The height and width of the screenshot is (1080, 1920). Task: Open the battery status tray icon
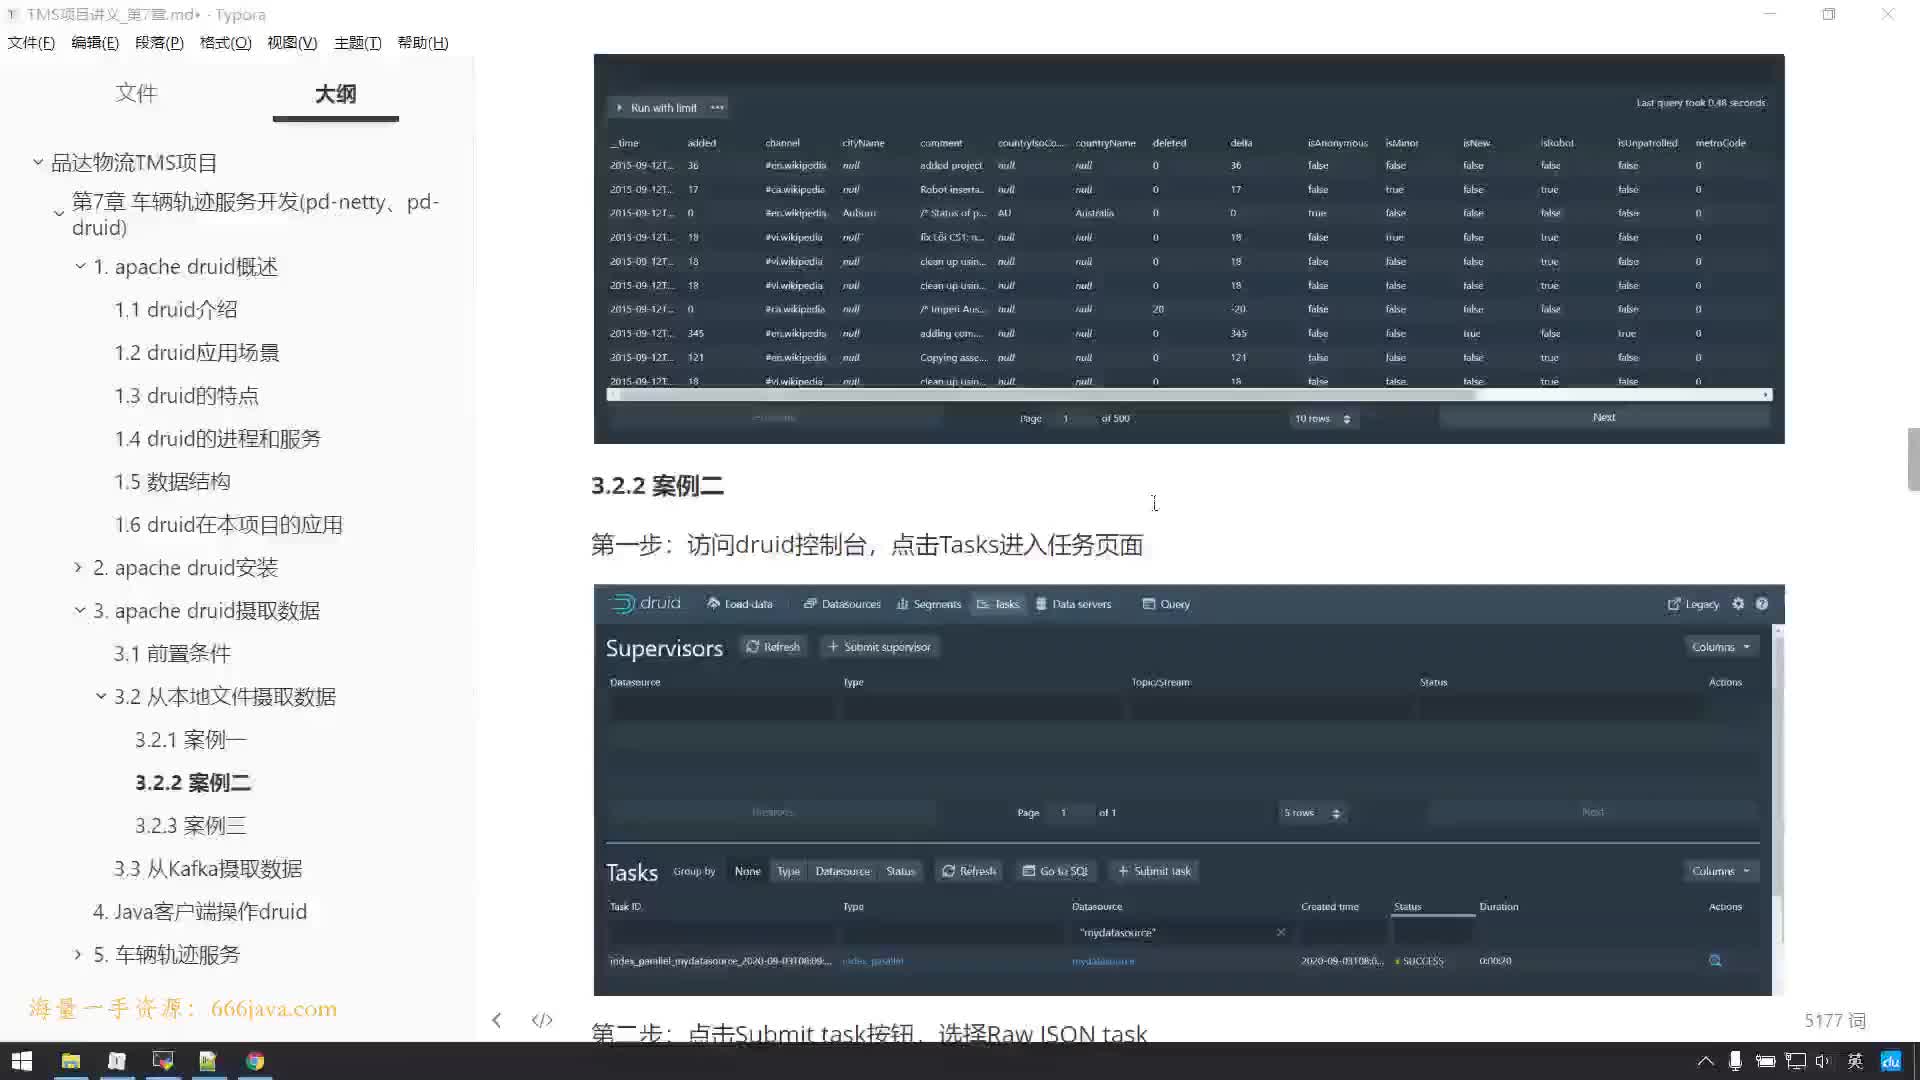(1765, 1061)
